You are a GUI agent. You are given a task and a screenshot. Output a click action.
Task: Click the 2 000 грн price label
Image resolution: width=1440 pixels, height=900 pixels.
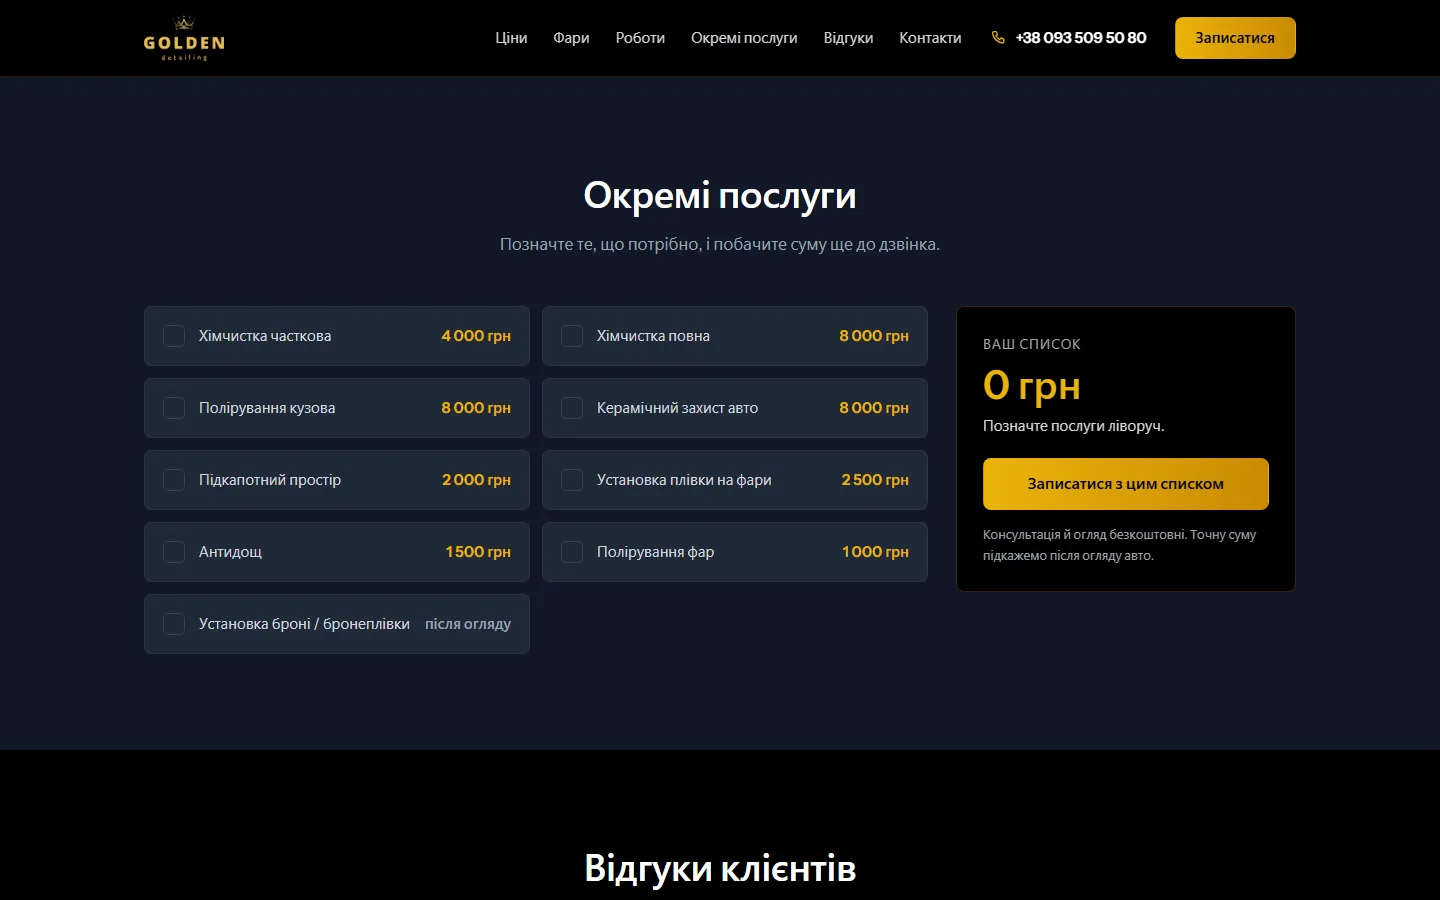click(476, 480)
